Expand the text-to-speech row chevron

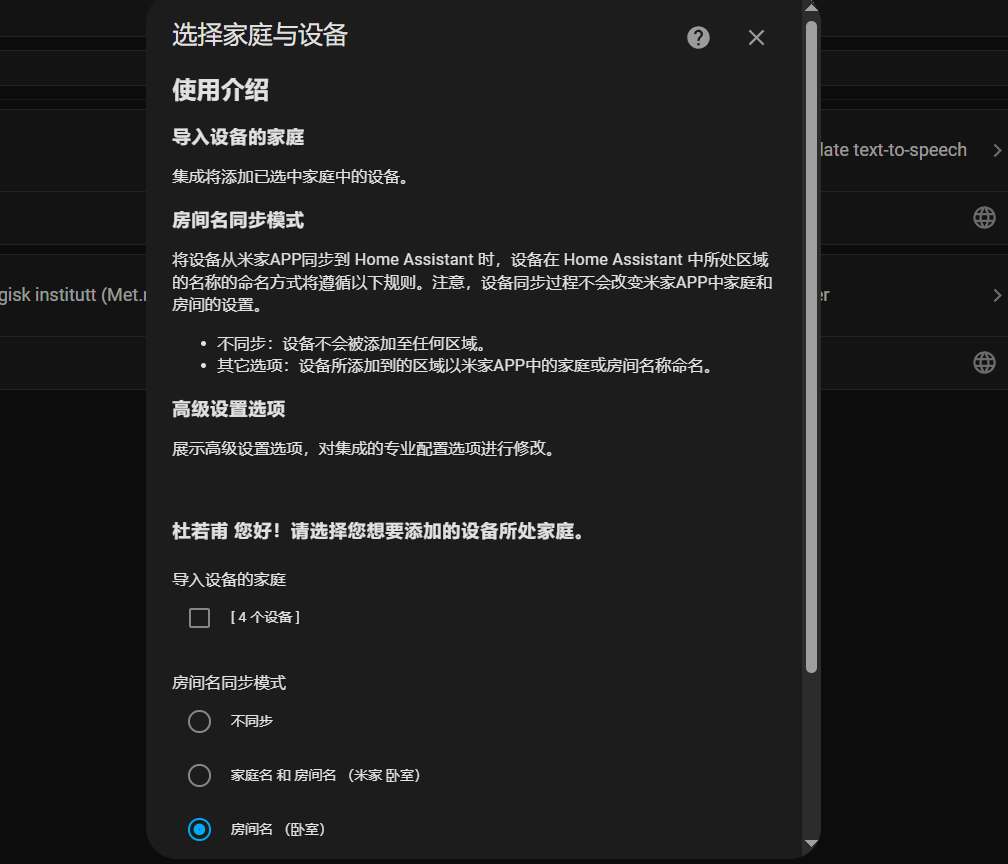tap(996, 150)
